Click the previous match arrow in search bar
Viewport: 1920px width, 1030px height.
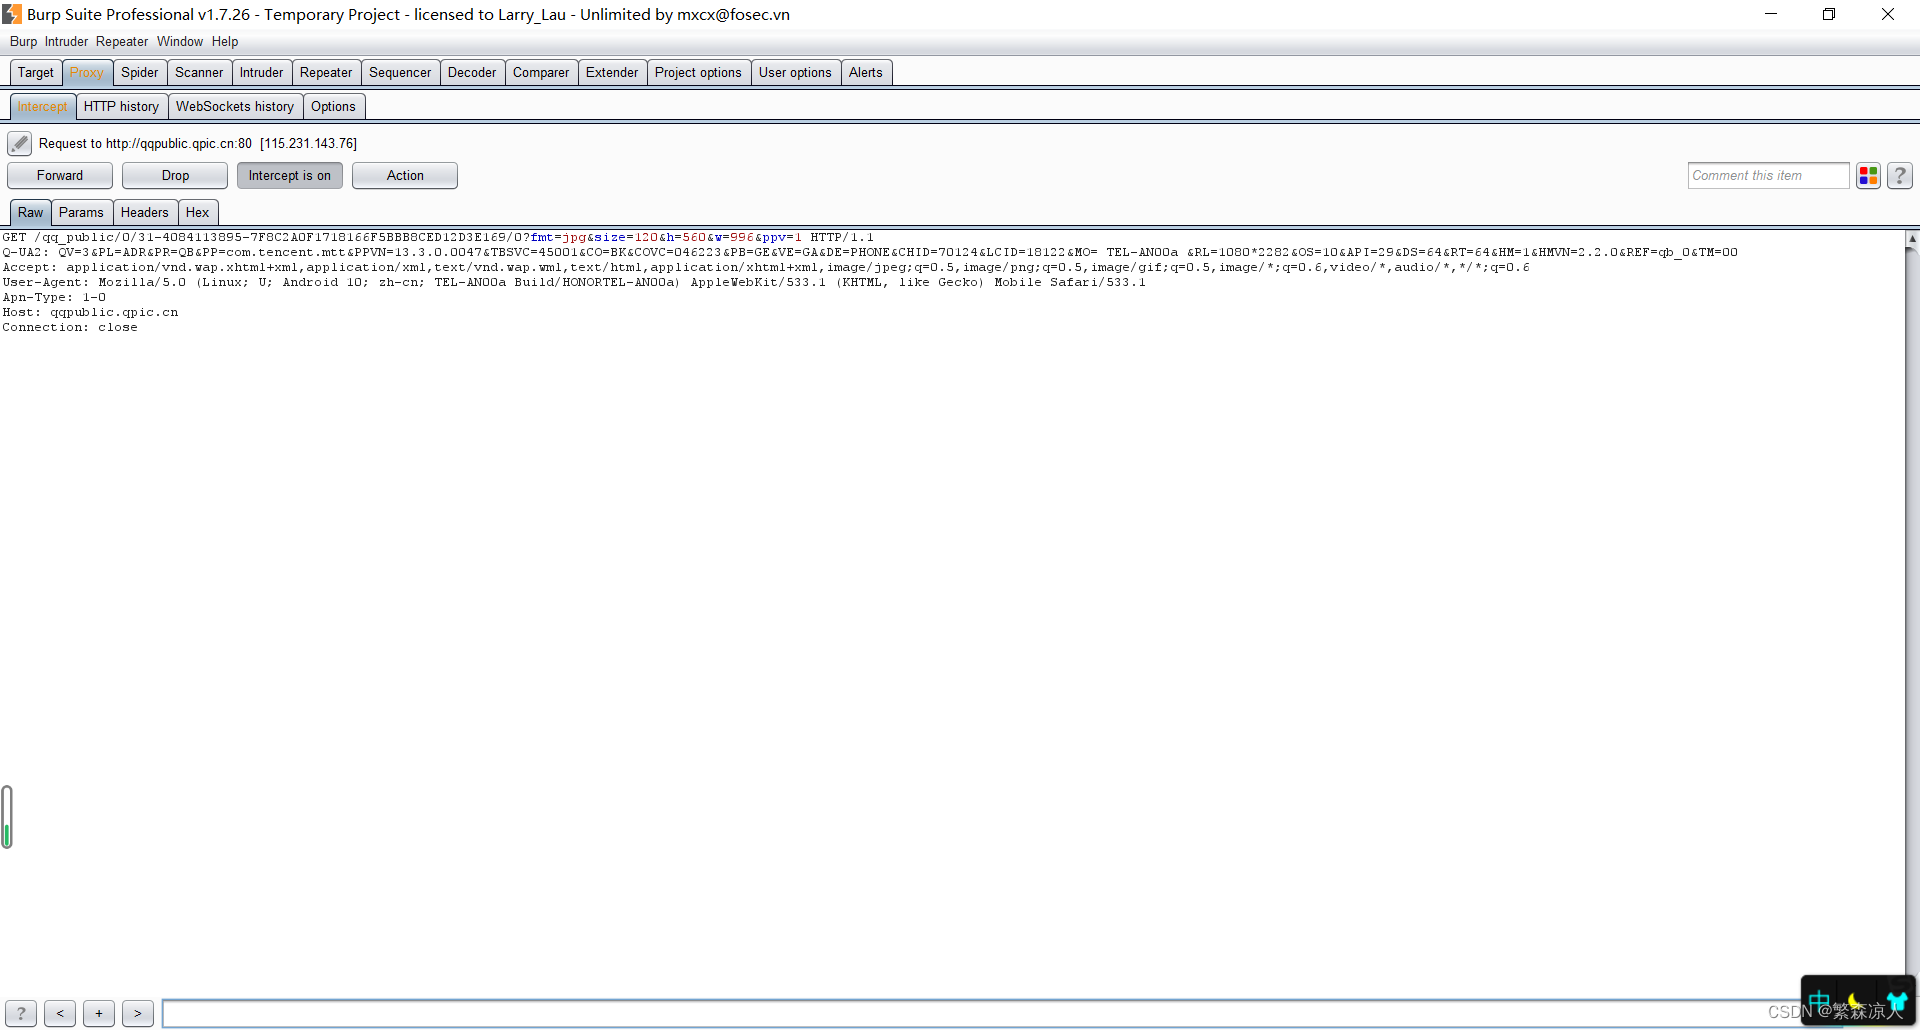[60, 1013]
